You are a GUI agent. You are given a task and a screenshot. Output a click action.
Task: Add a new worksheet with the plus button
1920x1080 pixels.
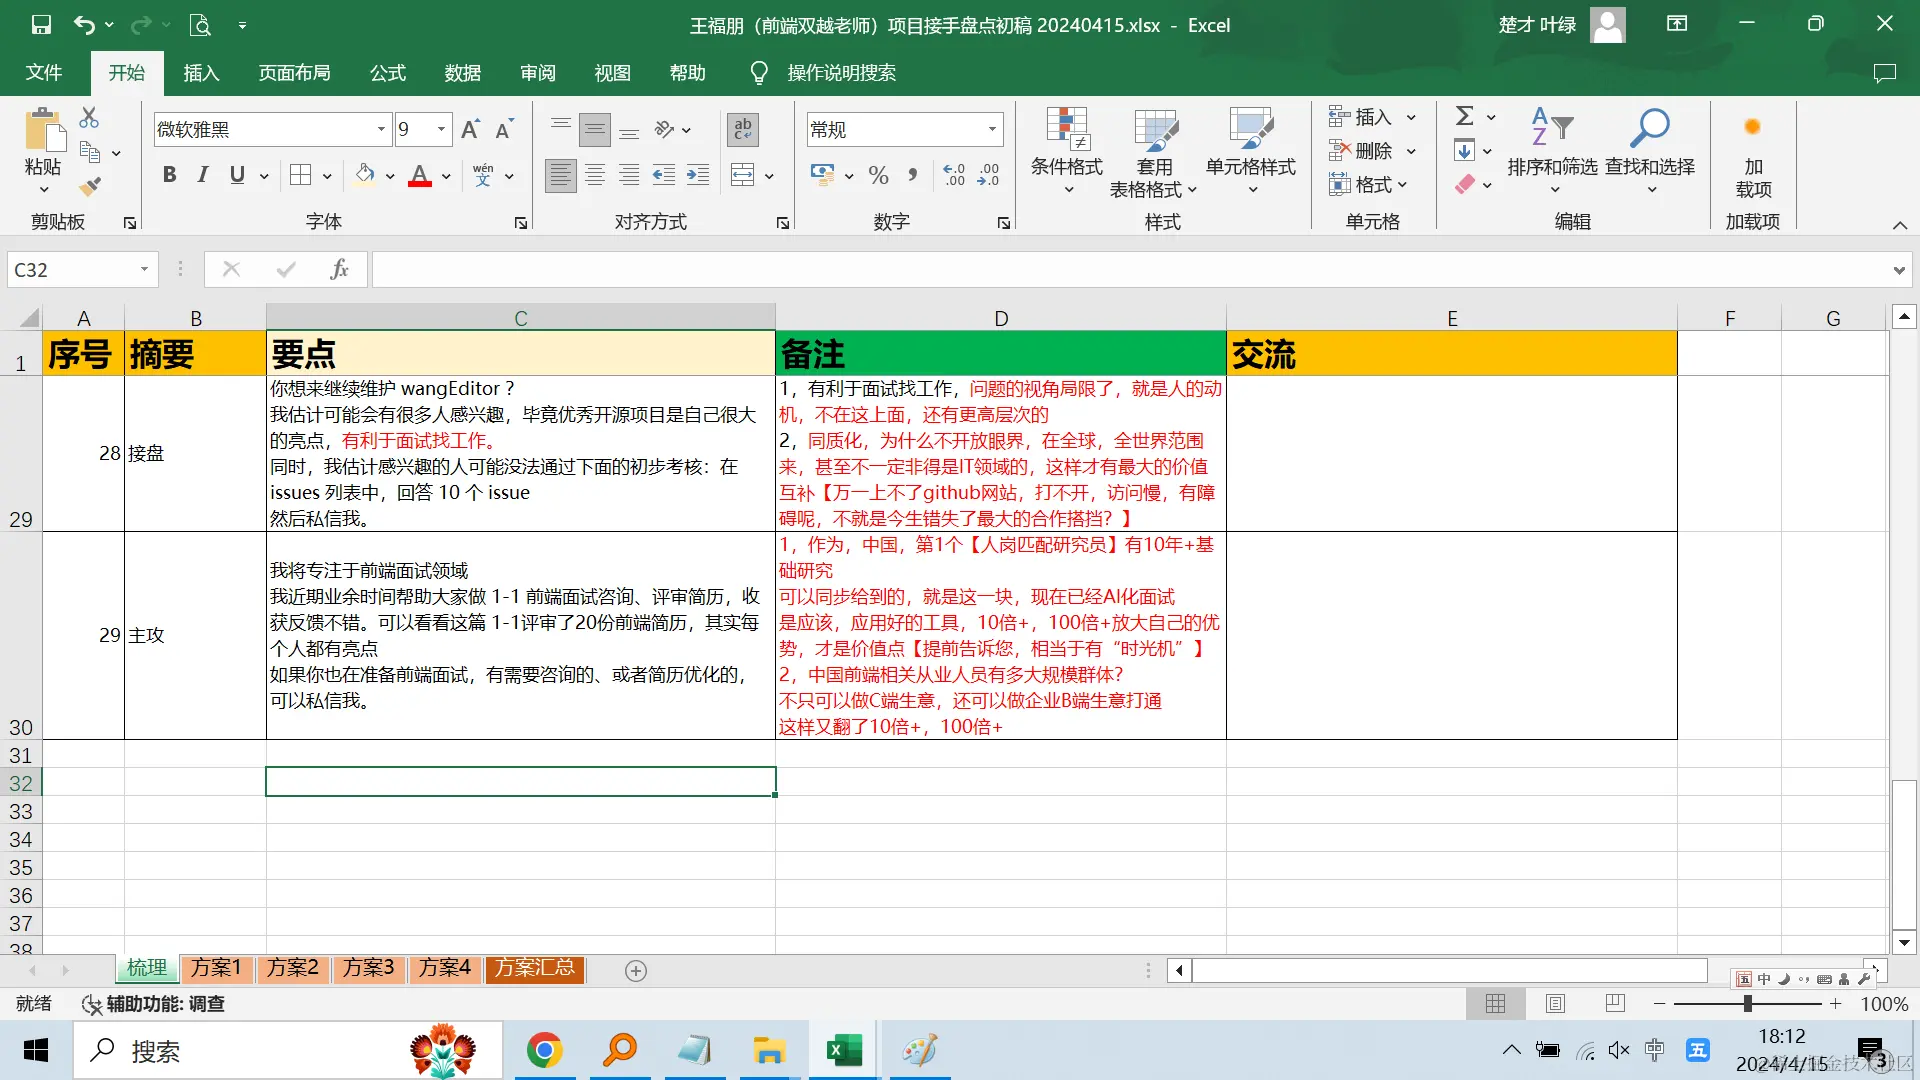[634, 969]
